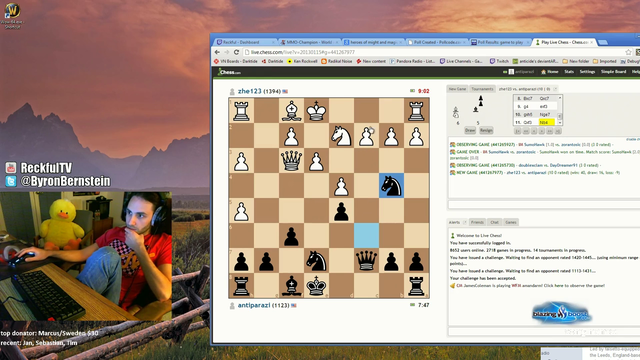This screenshot has width=640, height=360.
Task: Switch to the Friends tab
Action: 477,222
